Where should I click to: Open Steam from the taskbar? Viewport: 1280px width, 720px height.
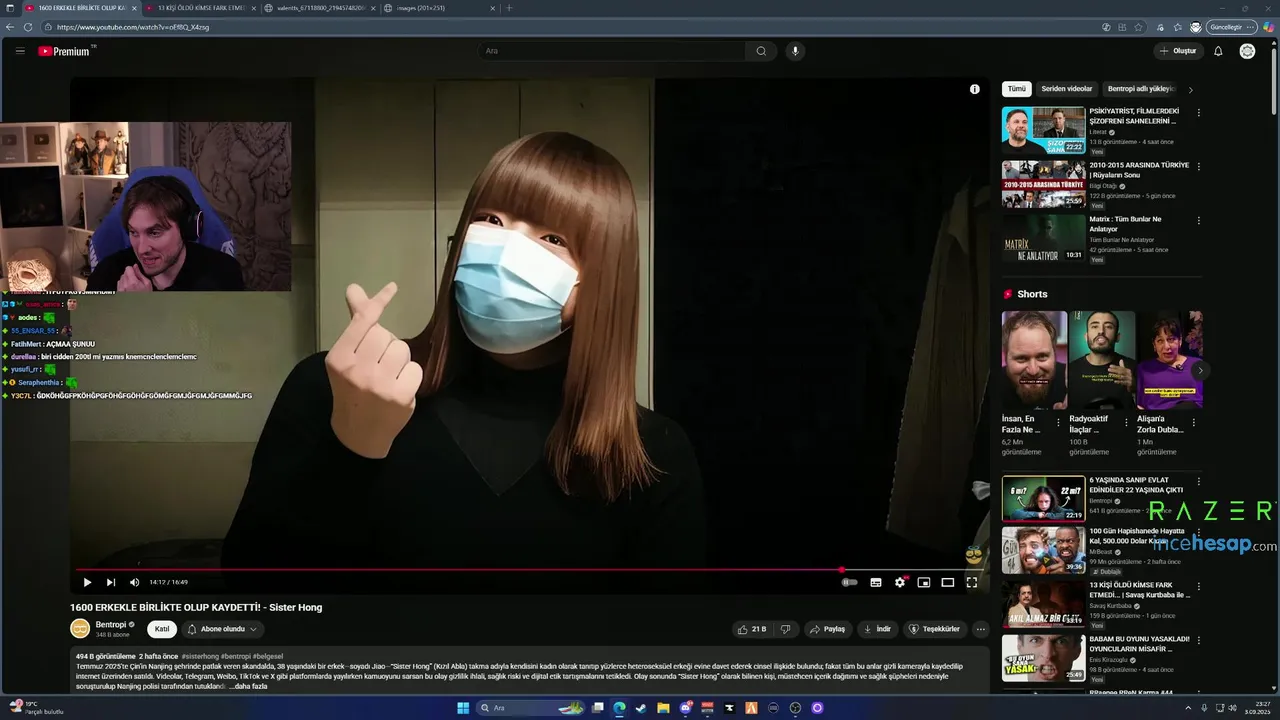pyautogui.click(x=641, y=708)
